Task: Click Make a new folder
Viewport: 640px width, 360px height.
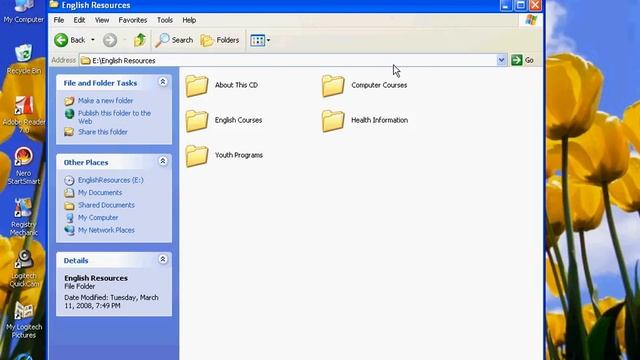Action: point(105,100)
